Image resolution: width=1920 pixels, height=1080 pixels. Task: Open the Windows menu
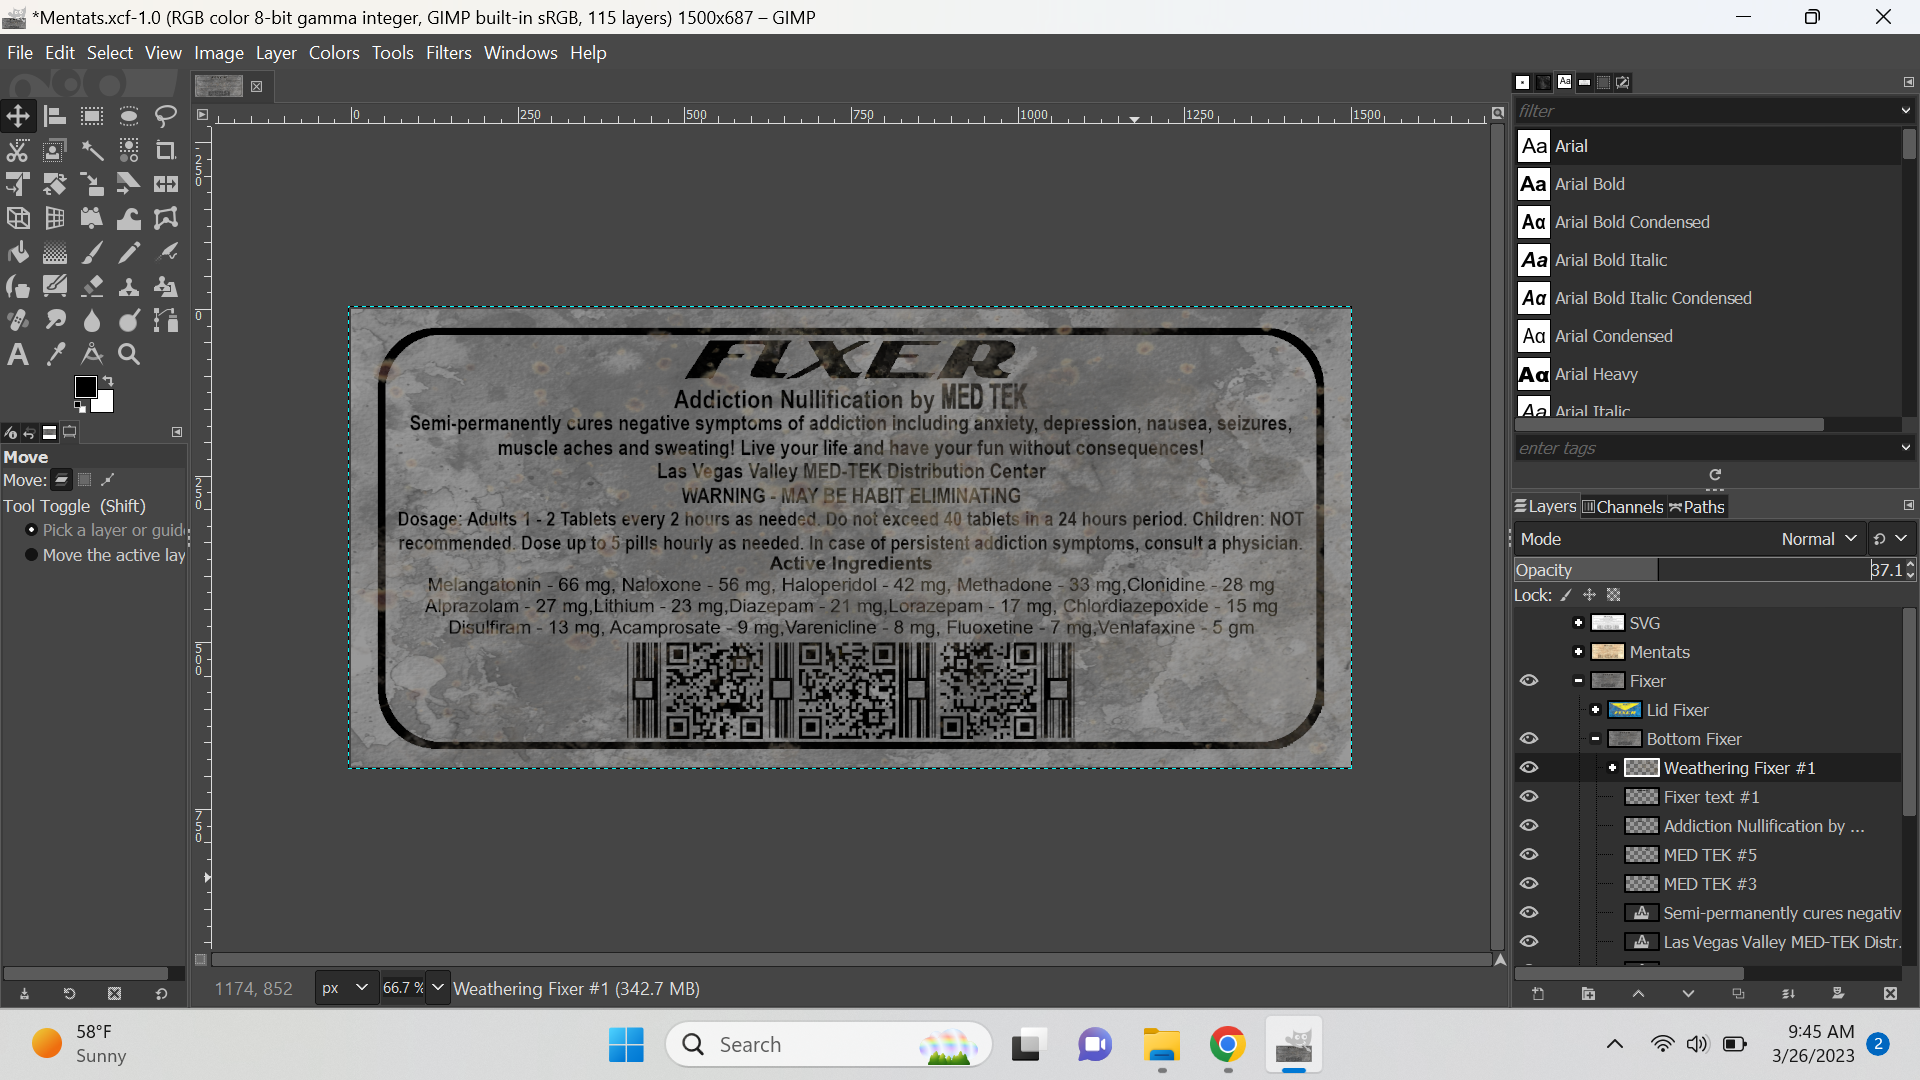[520, 53]
